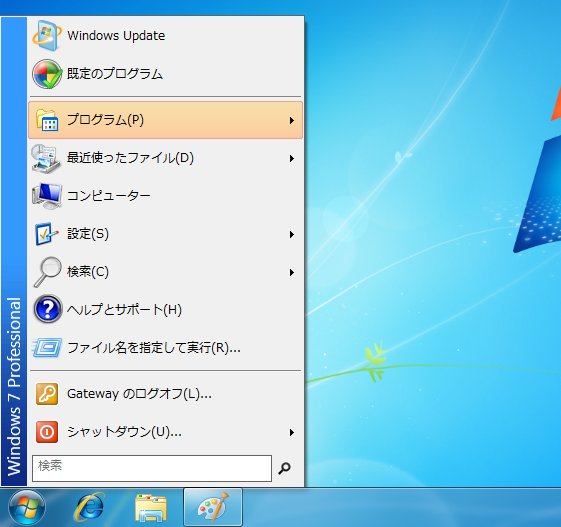Click the コンピューター monitor icon
561x527 pixels.
tap(47, 196)
